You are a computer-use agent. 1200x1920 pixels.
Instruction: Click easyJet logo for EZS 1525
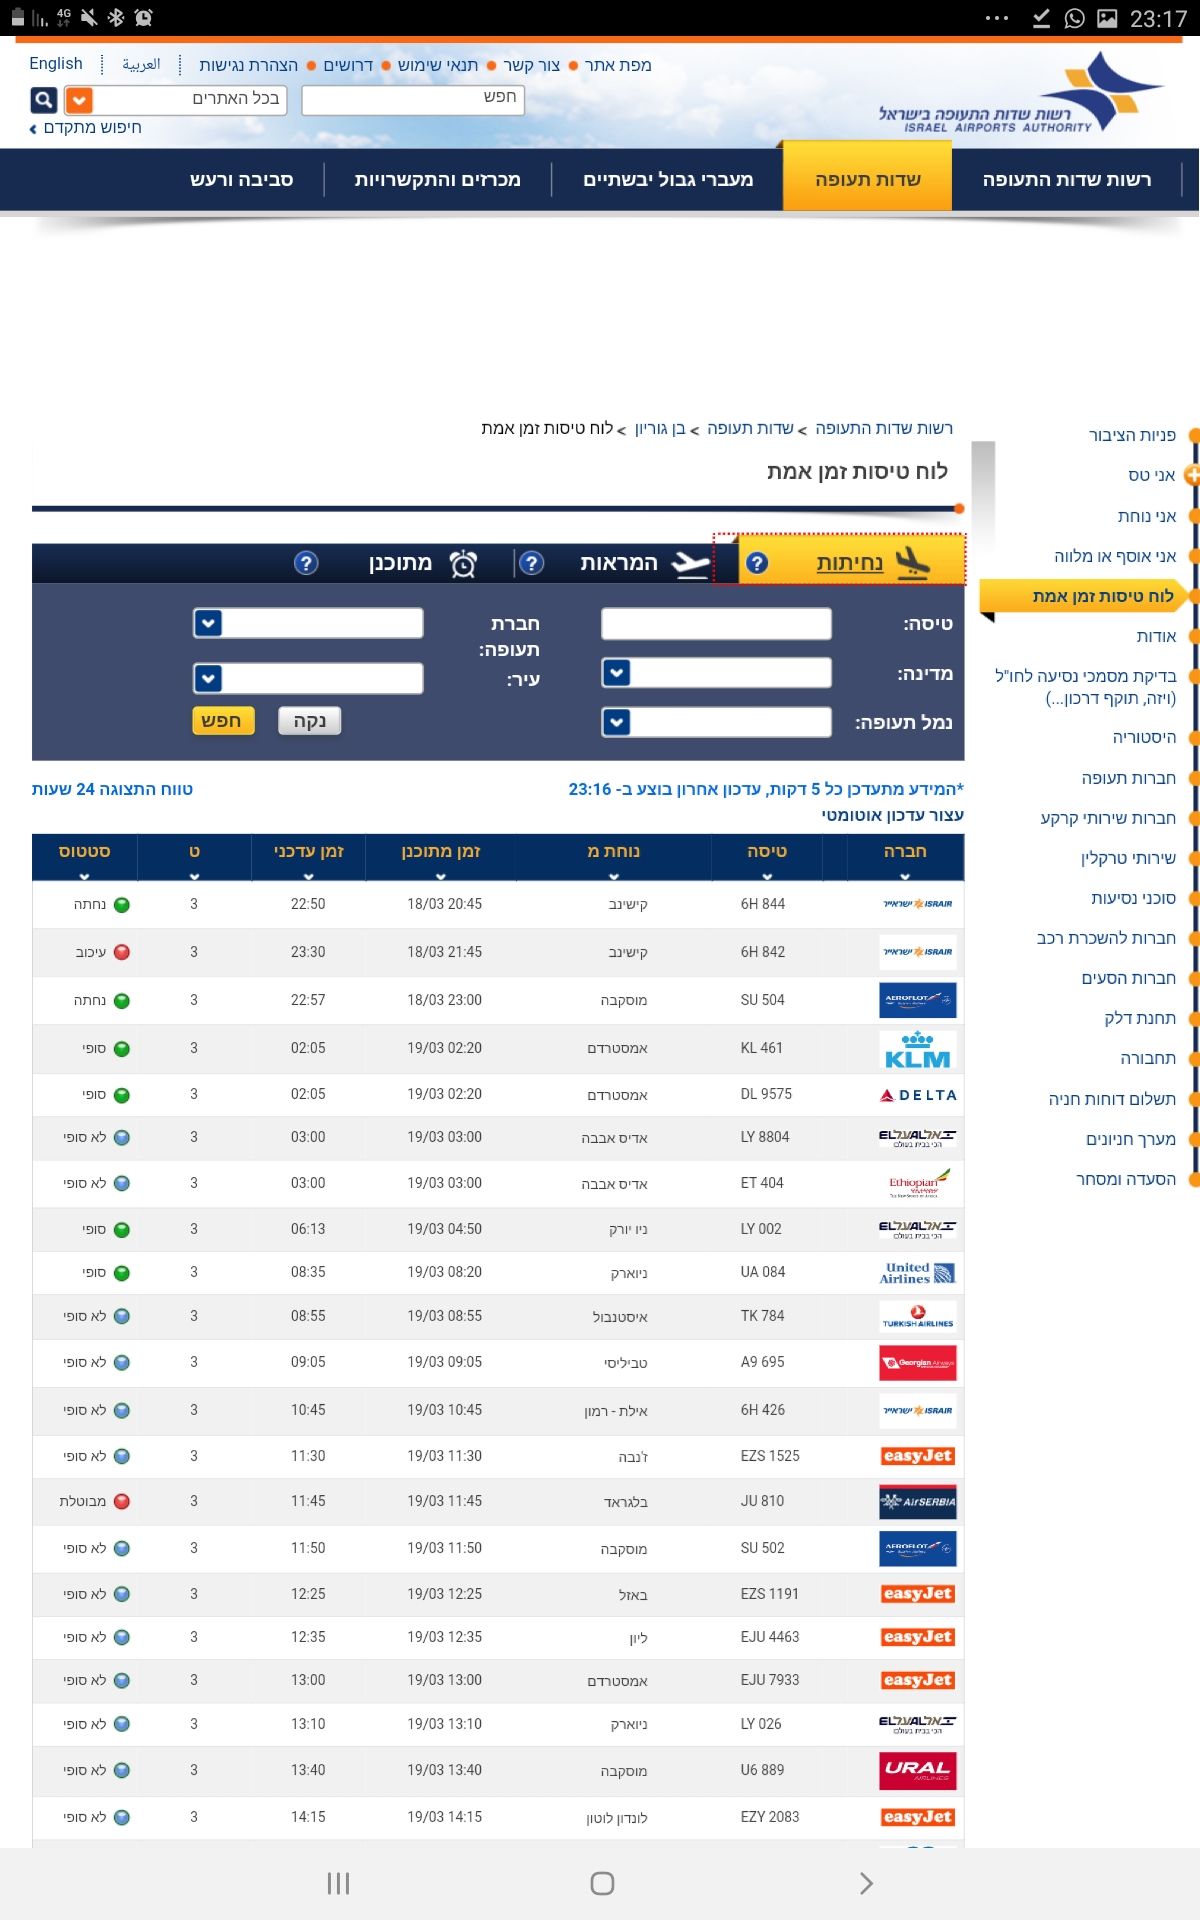pyautogui.click(x=918, y=1456)
